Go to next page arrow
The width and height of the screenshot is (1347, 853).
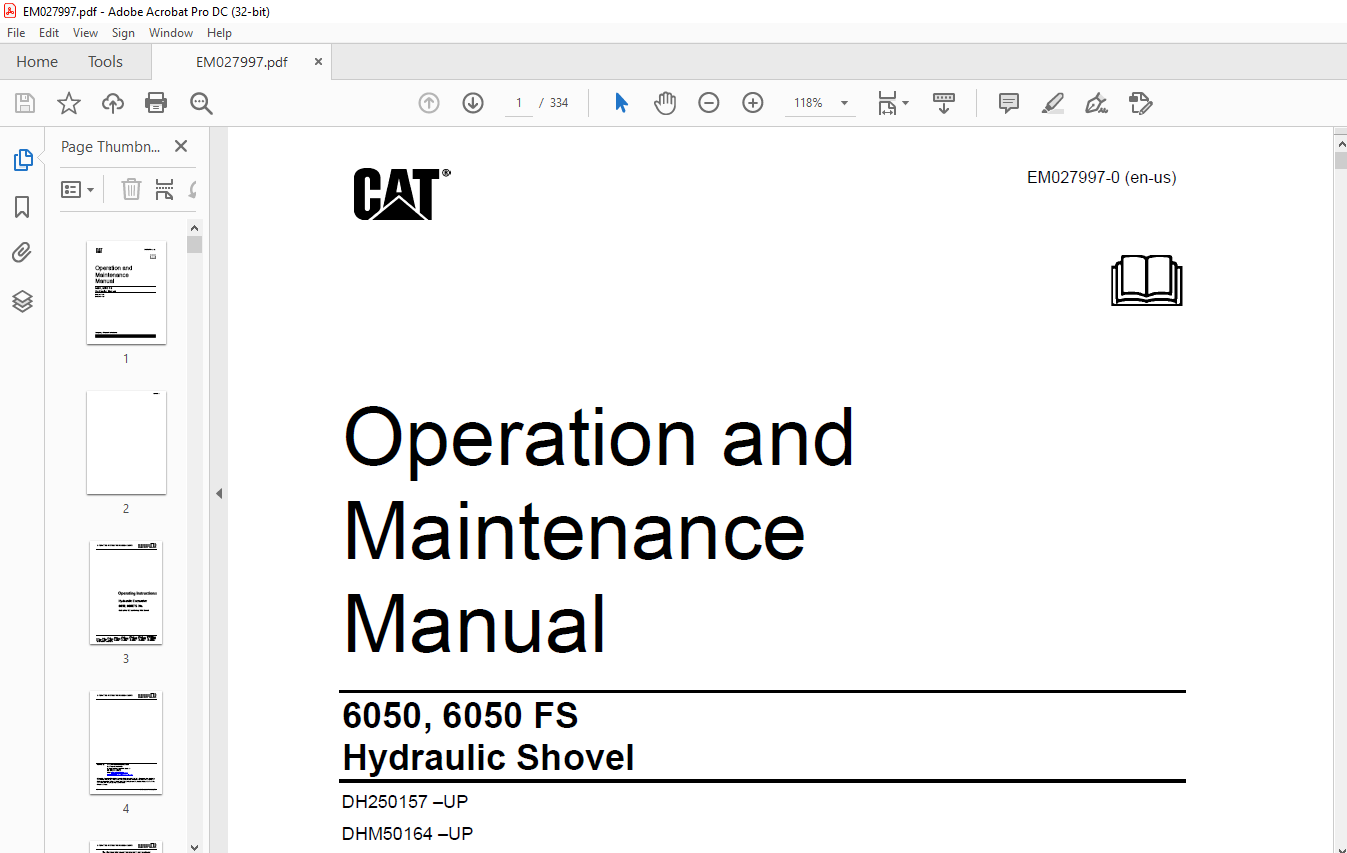[x=473, y=103]
